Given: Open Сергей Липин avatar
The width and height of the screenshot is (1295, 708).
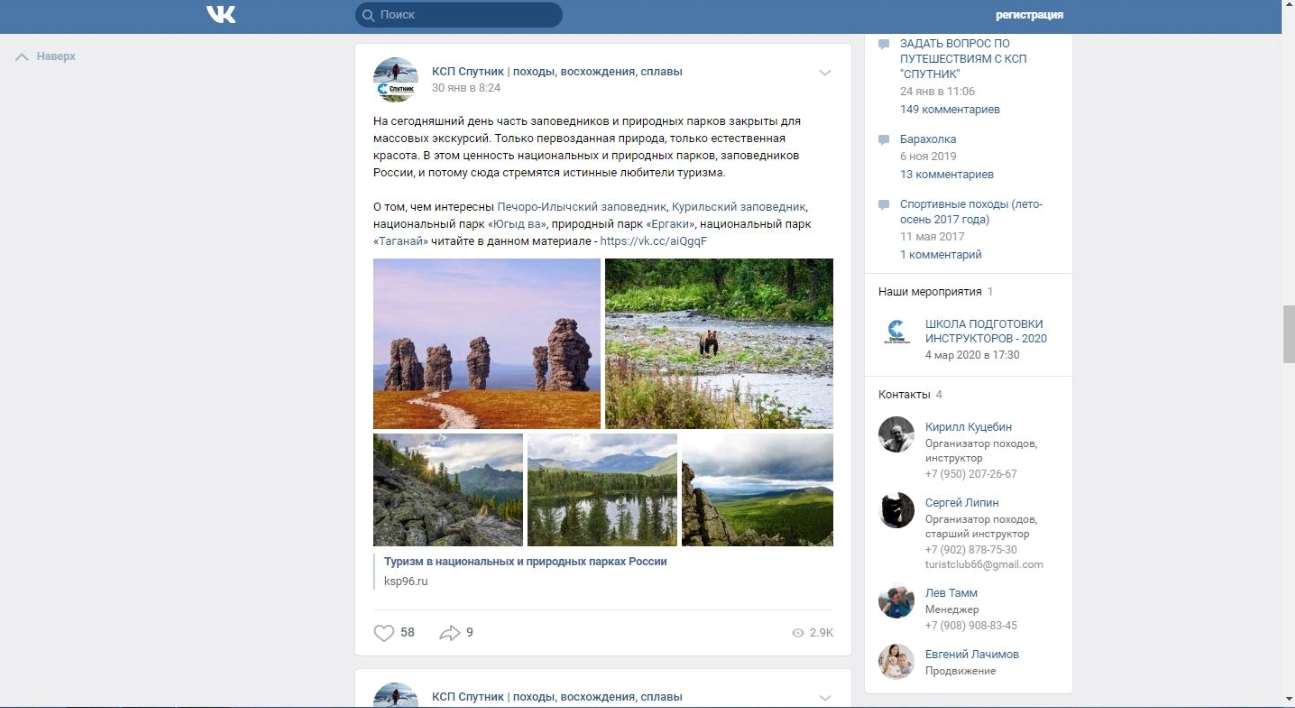Looking at the screenshot, I should 896,510.
